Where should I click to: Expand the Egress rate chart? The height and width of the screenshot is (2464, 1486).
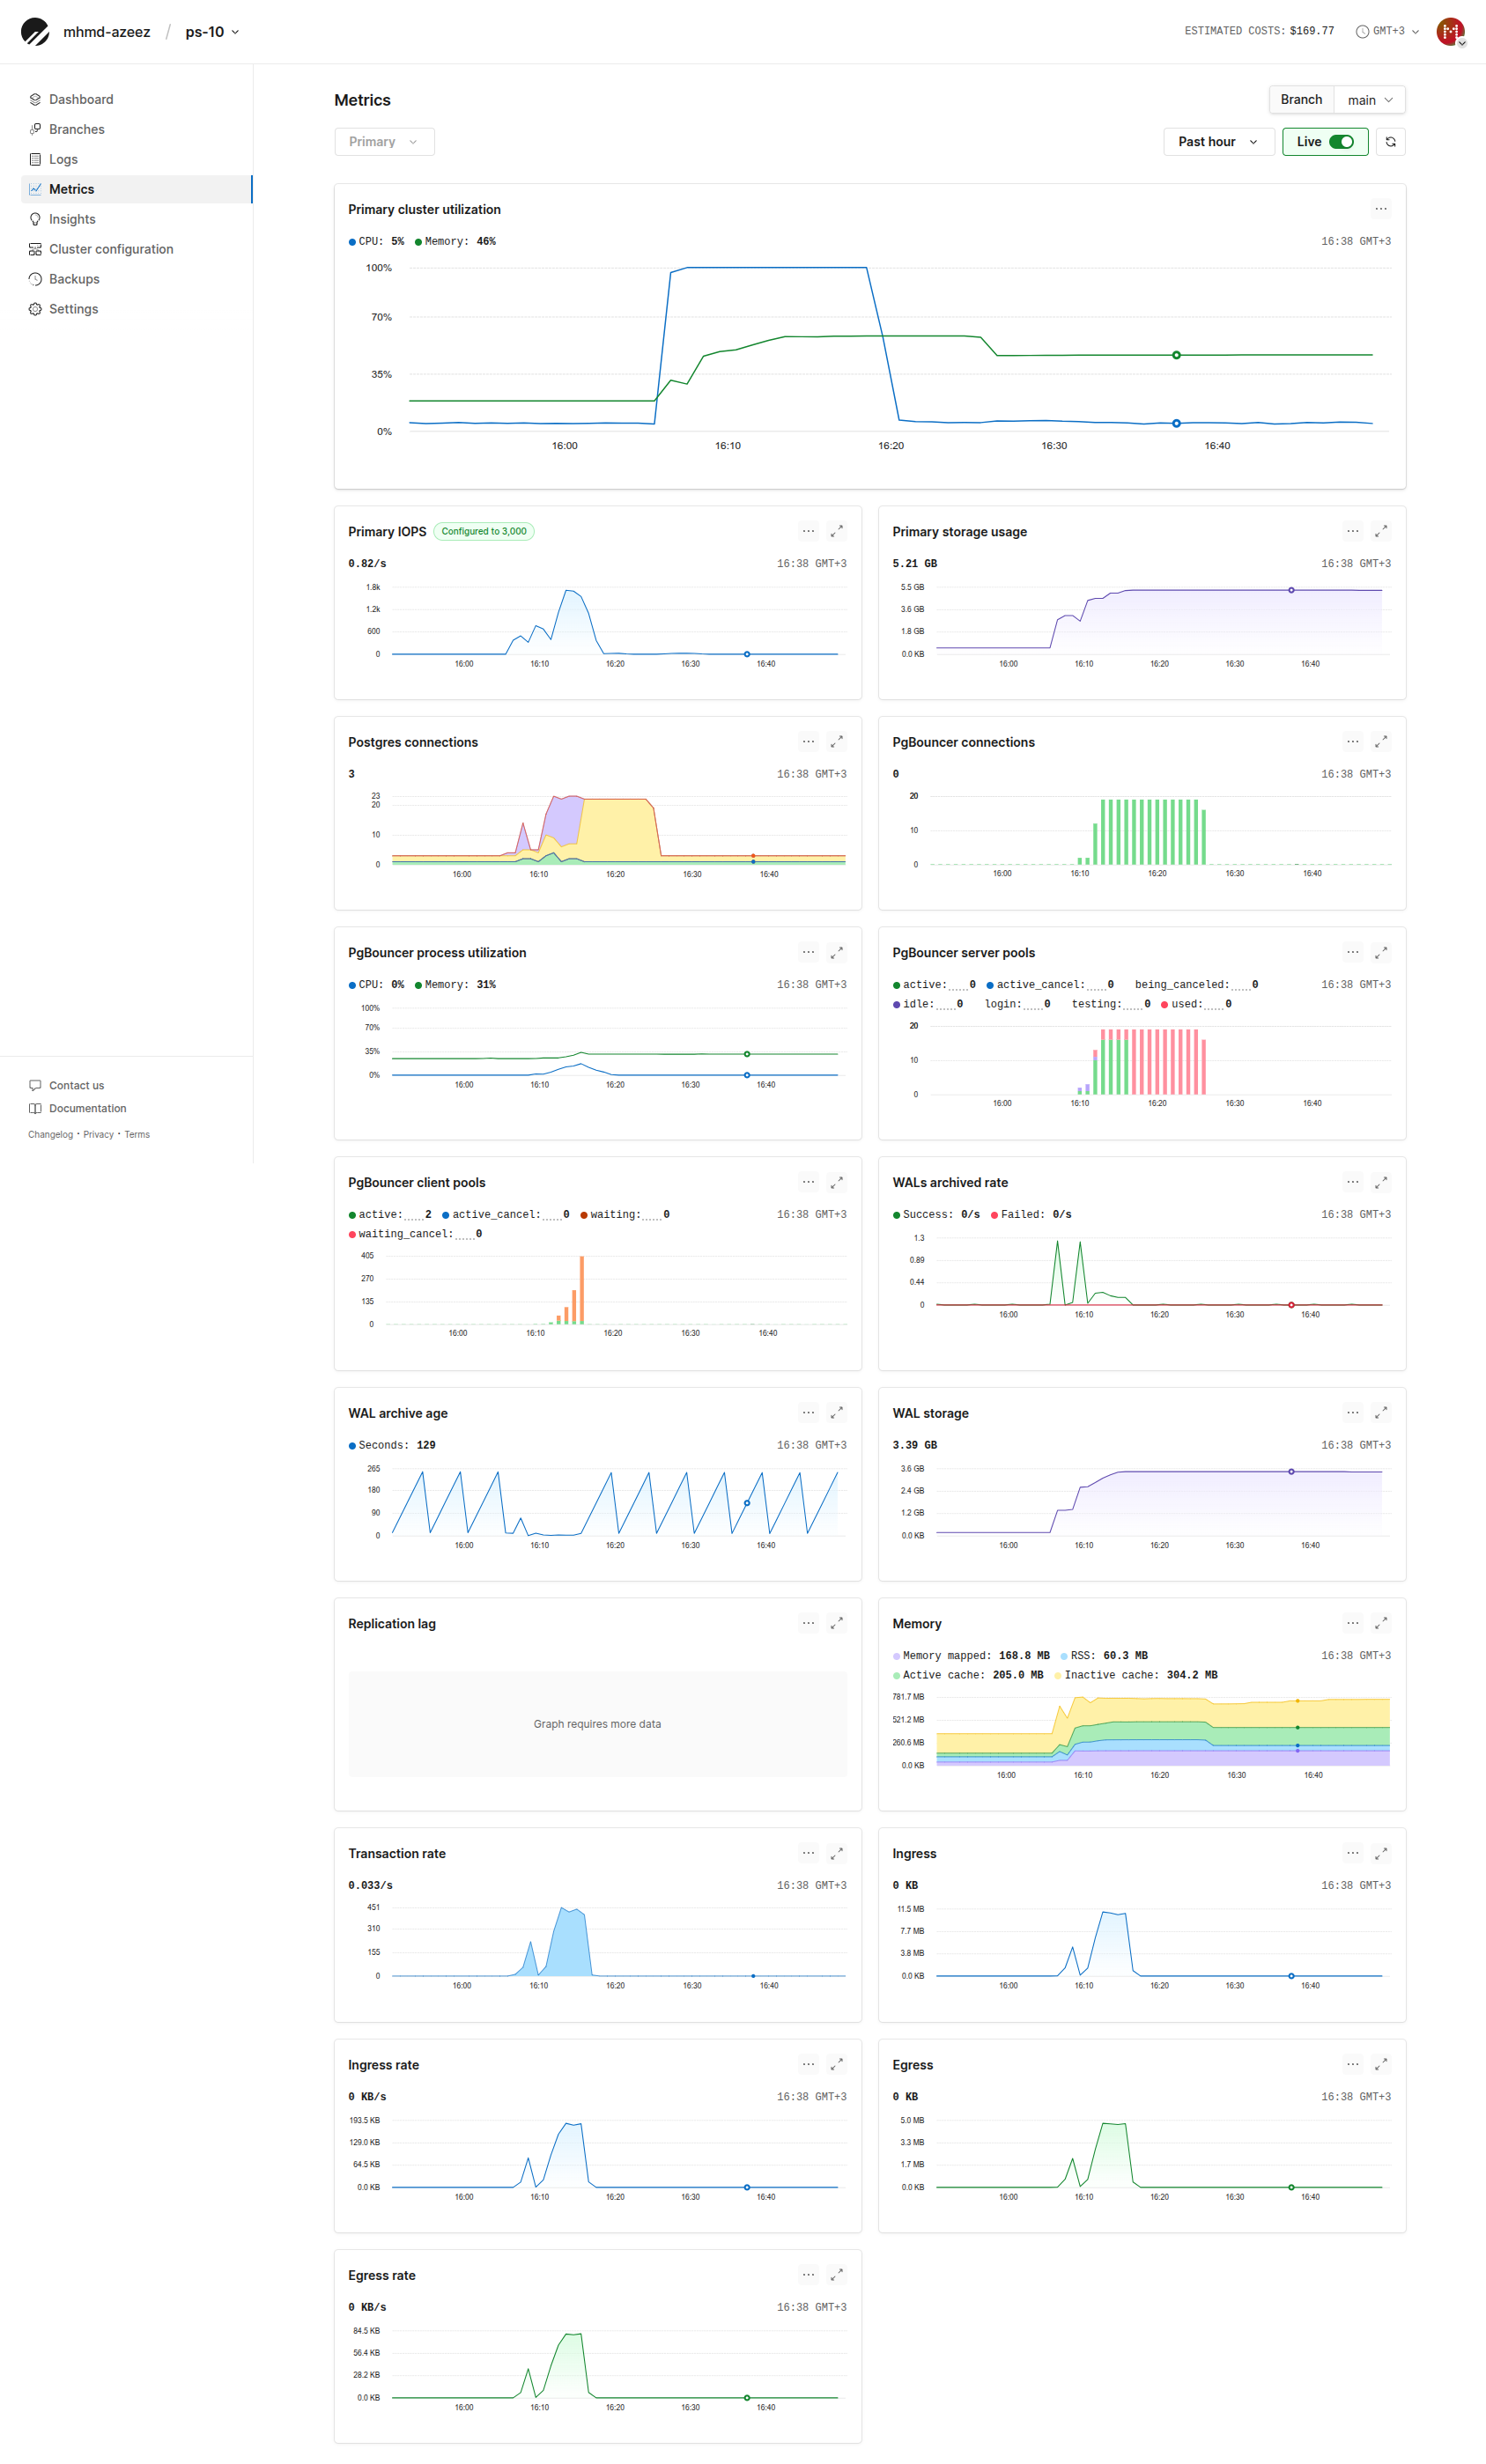tap(836, 2275)
